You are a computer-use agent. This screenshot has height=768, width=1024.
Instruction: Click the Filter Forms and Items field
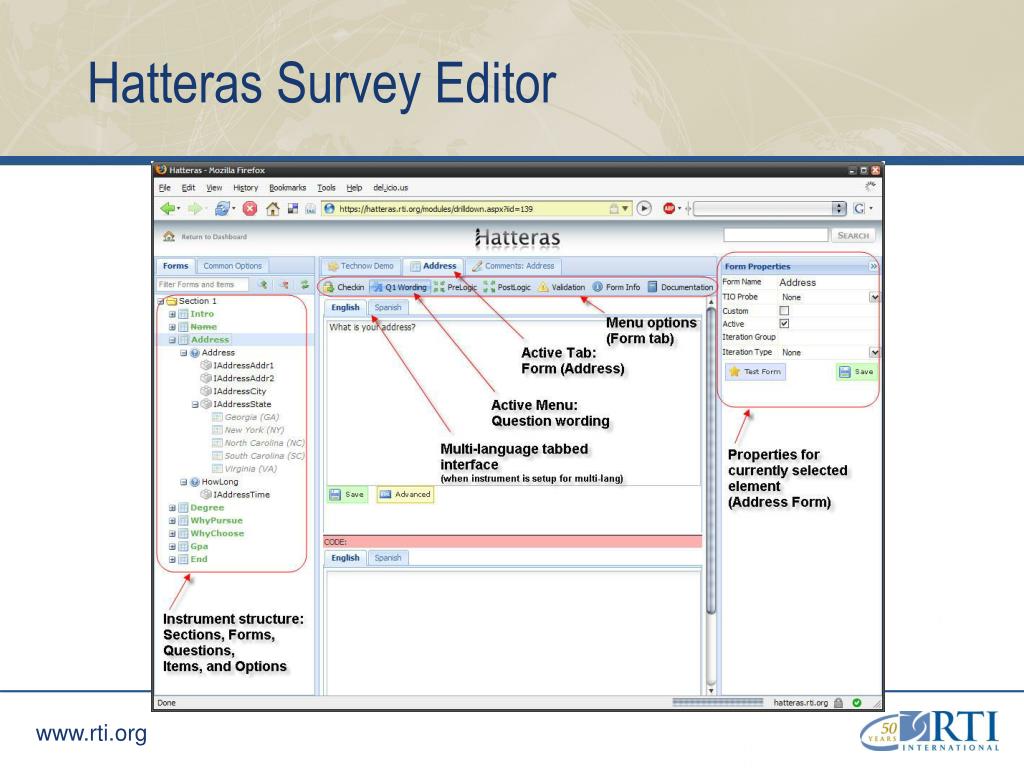tap(202, 284)
